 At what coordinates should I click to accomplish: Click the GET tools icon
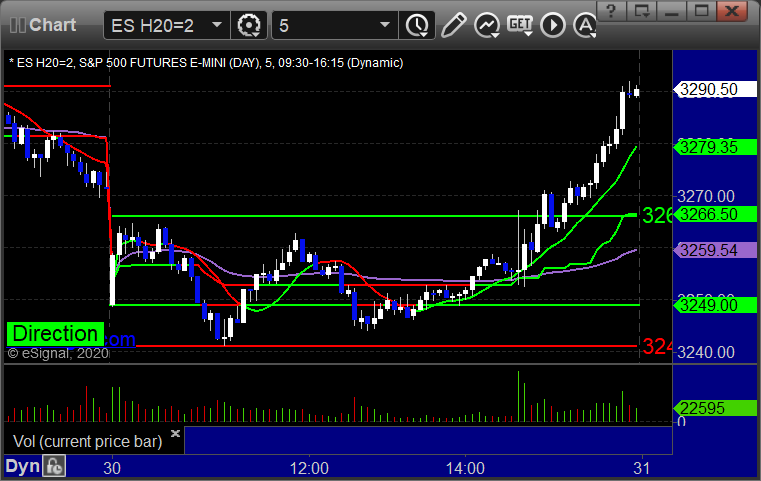pyautogui.click(x=519, y=23)
